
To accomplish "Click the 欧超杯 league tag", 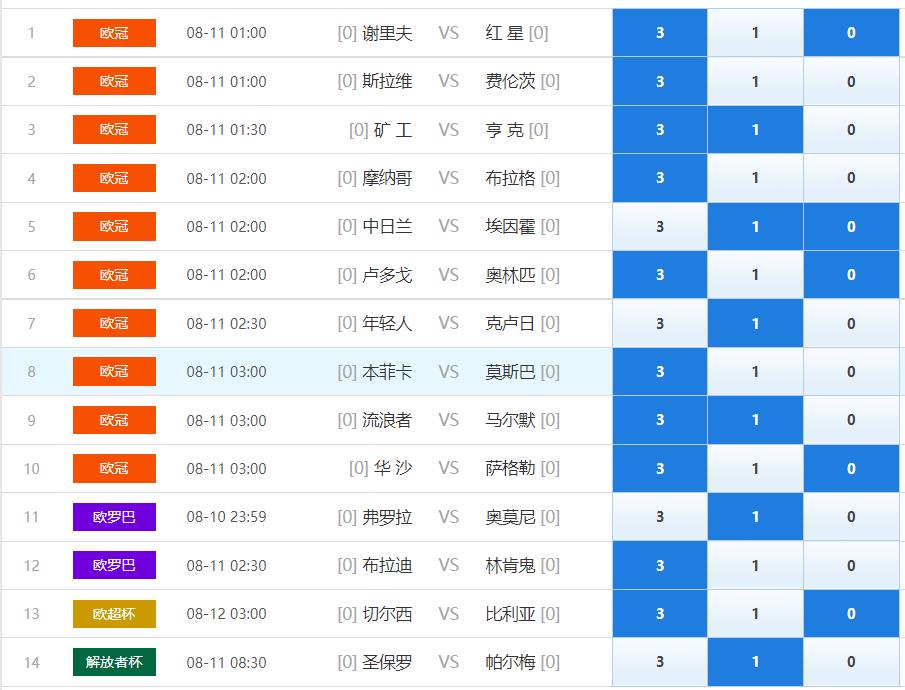I will click(x=114, y=614).
